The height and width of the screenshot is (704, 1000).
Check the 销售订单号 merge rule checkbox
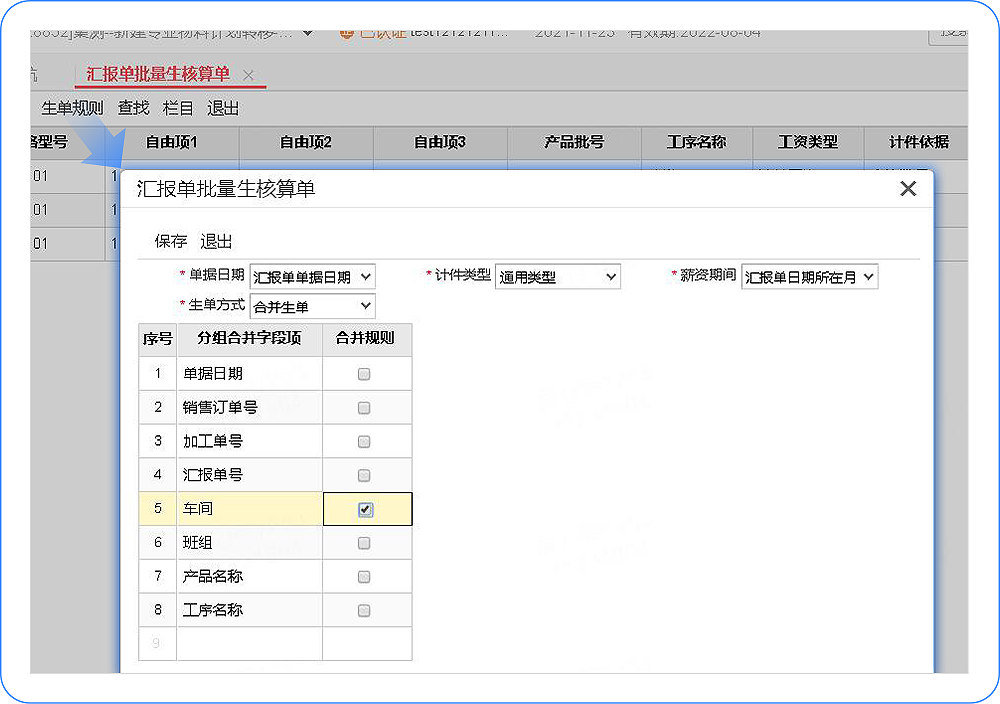point(364,408)
